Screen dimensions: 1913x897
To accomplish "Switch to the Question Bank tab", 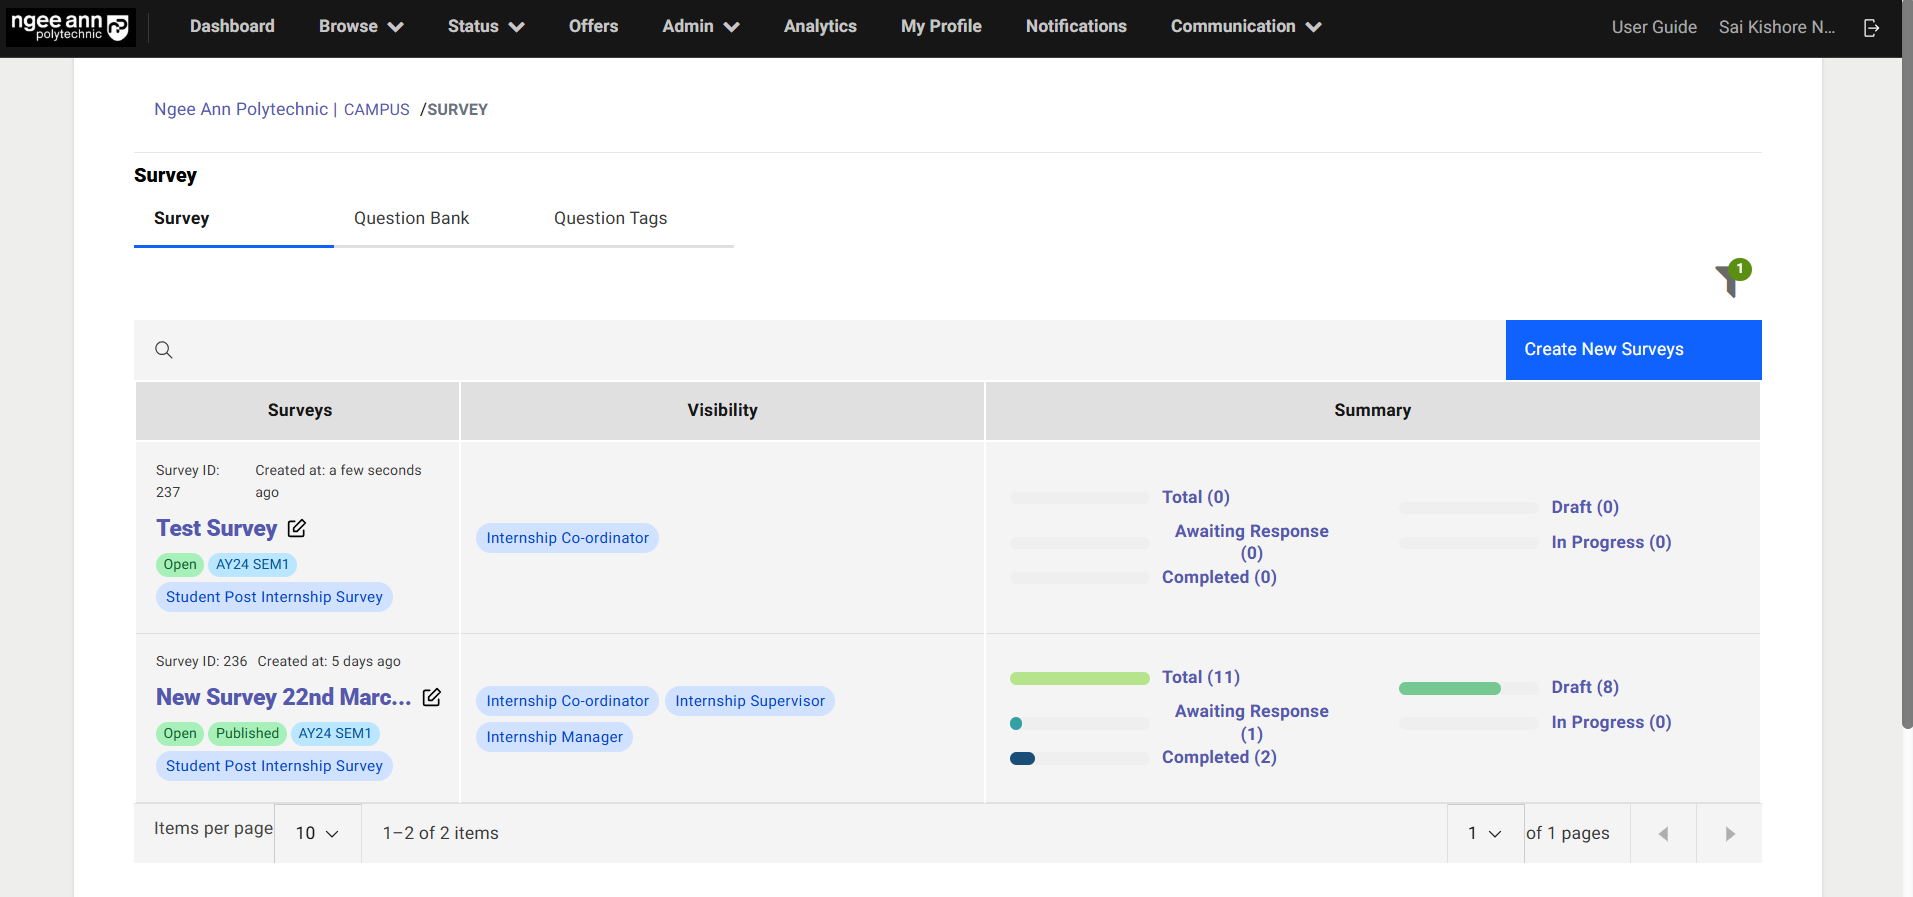I will click(411, 218).
